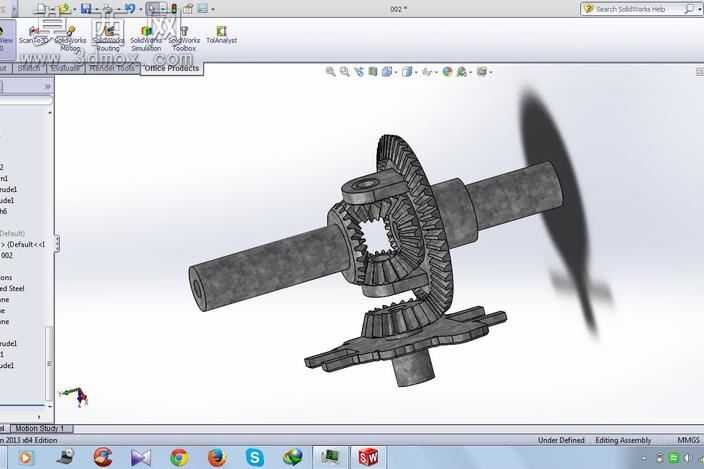704x469 pixels.
Task: Open the MMGS unit system selector
Action: [688, 440]
